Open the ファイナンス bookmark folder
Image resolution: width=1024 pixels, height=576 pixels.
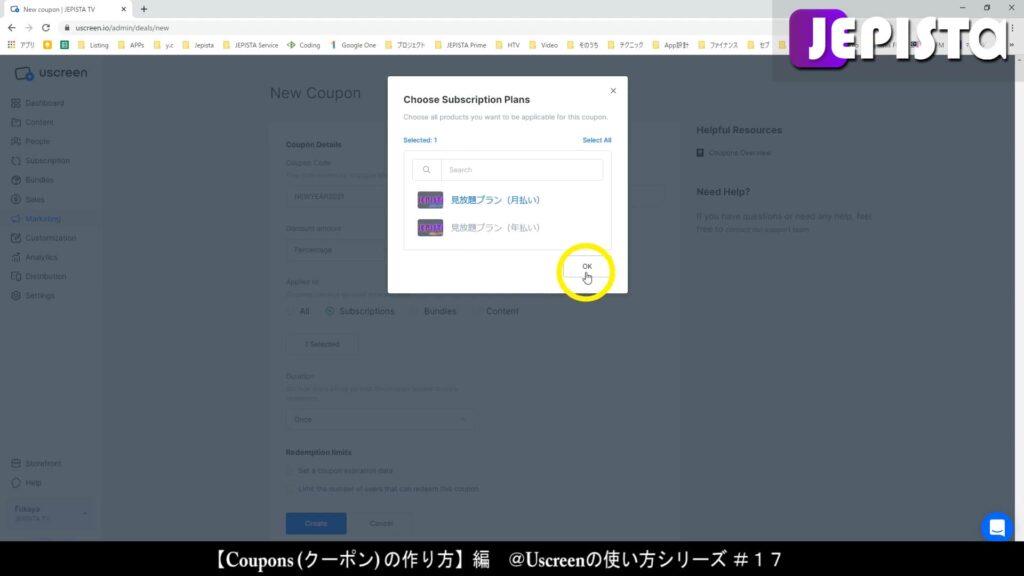(718, 45)
